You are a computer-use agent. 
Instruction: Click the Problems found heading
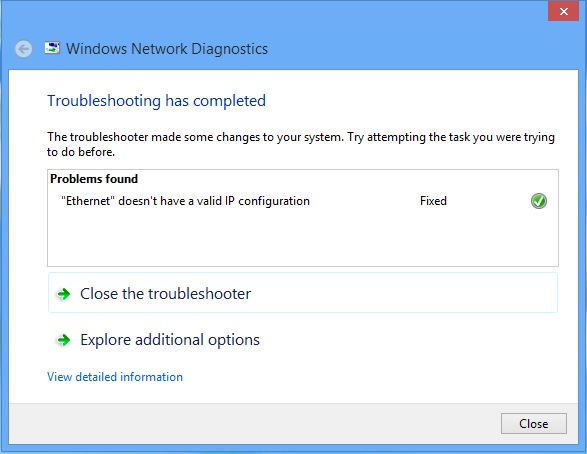tap(94, 179)
